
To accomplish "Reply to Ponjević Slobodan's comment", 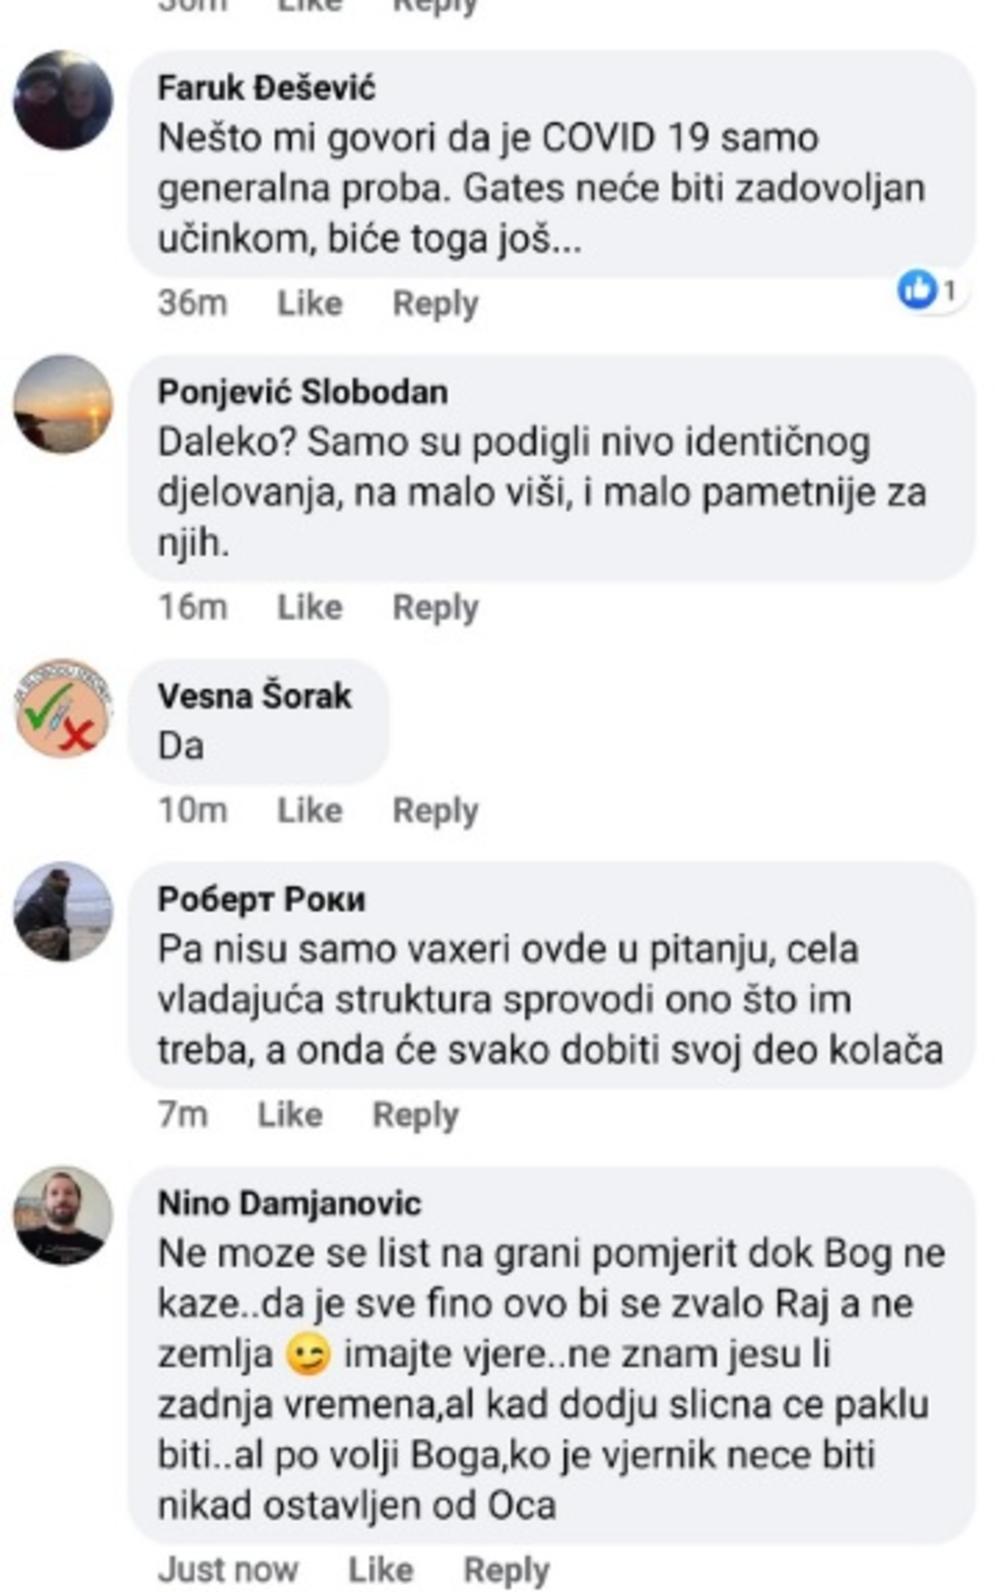I will pyautogui.click(x=435, y=607).
